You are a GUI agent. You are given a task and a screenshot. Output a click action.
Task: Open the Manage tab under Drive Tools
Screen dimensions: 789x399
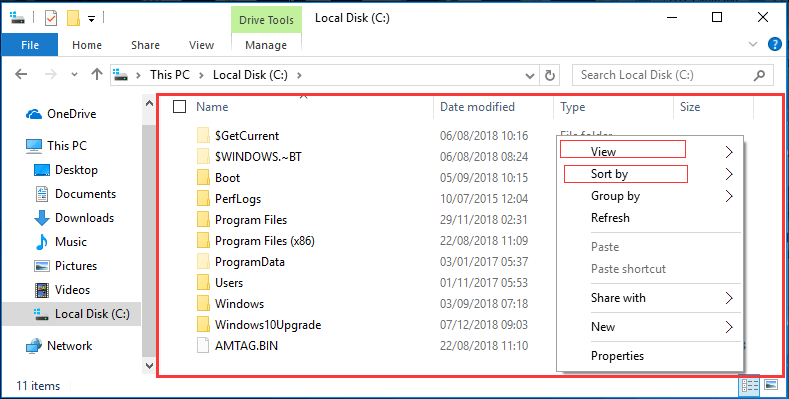click(x=266, y=45)
